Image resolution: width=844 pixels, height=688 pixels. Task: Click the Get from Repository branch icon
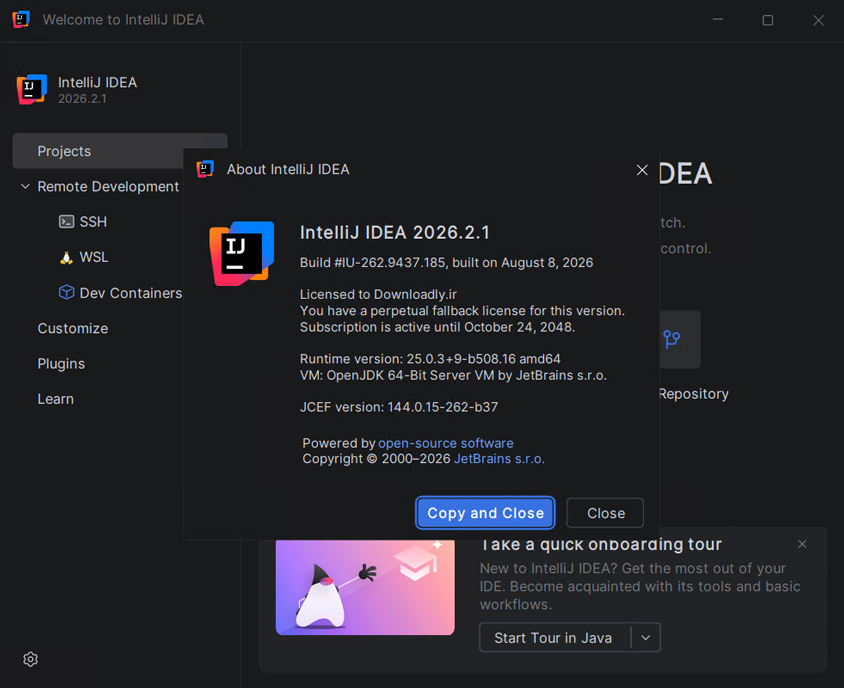pos(671,339)
